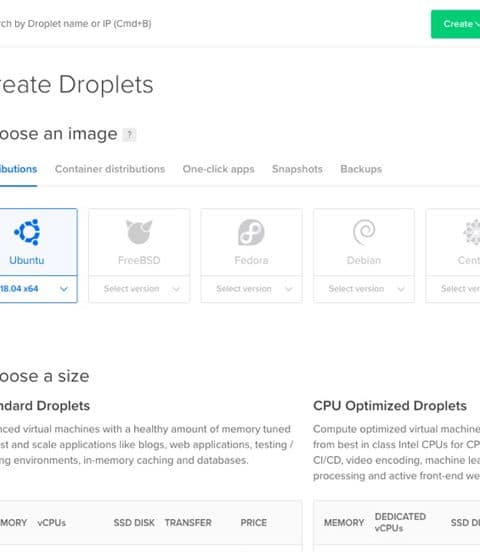Click the FreeBSD label text
Image resolution: width=480 pixels, height=552 pixels.
coord(139,261)
